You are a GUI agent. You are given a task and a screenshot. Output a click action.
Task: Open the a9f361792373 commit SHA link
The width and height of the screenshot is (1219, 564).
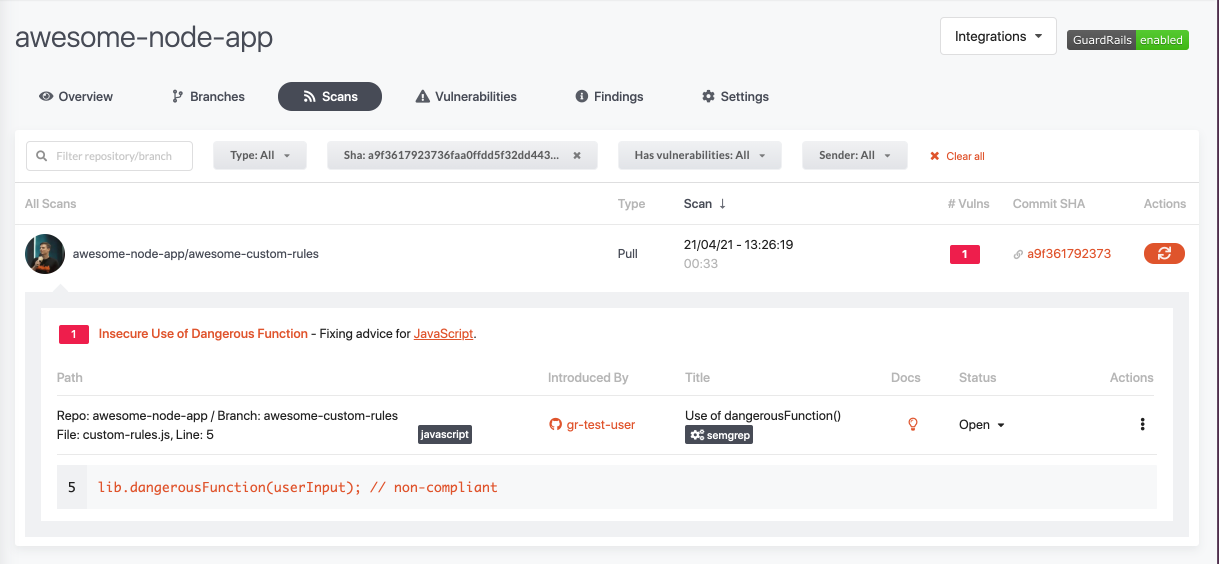coord(1068,254)
